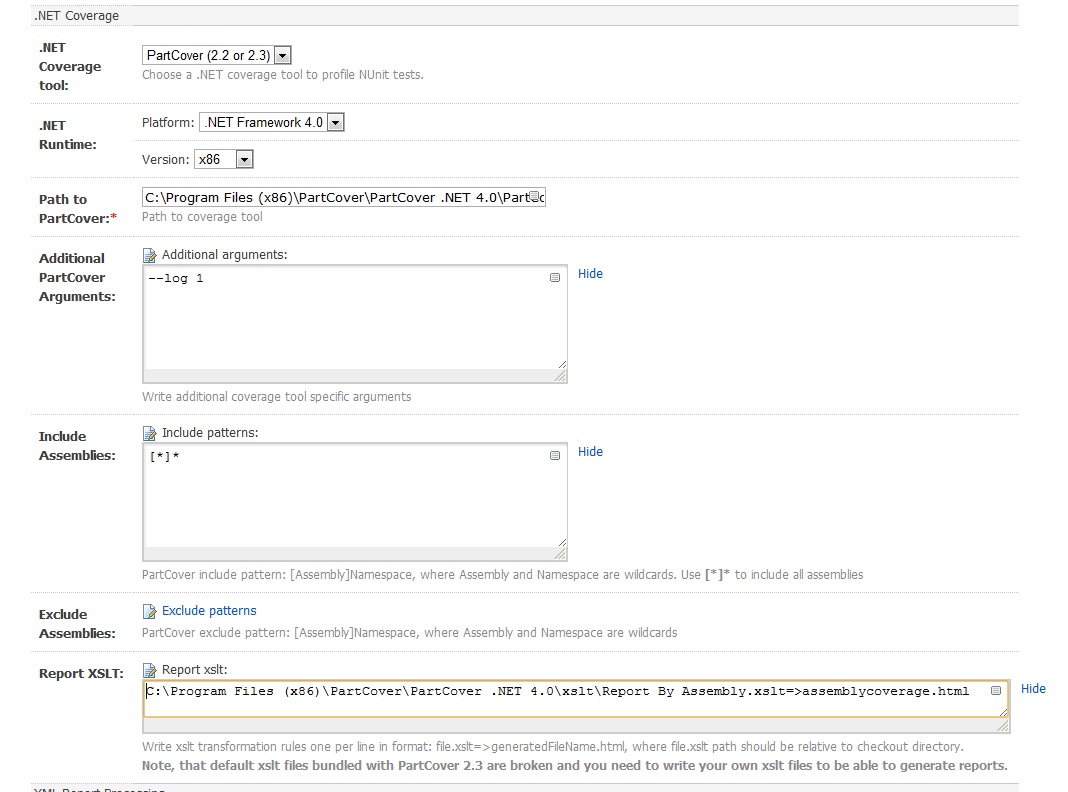Click the edit icon beside Include patterns
The height and width of the screenshot is (792, 1068).
tap(149, 433)
